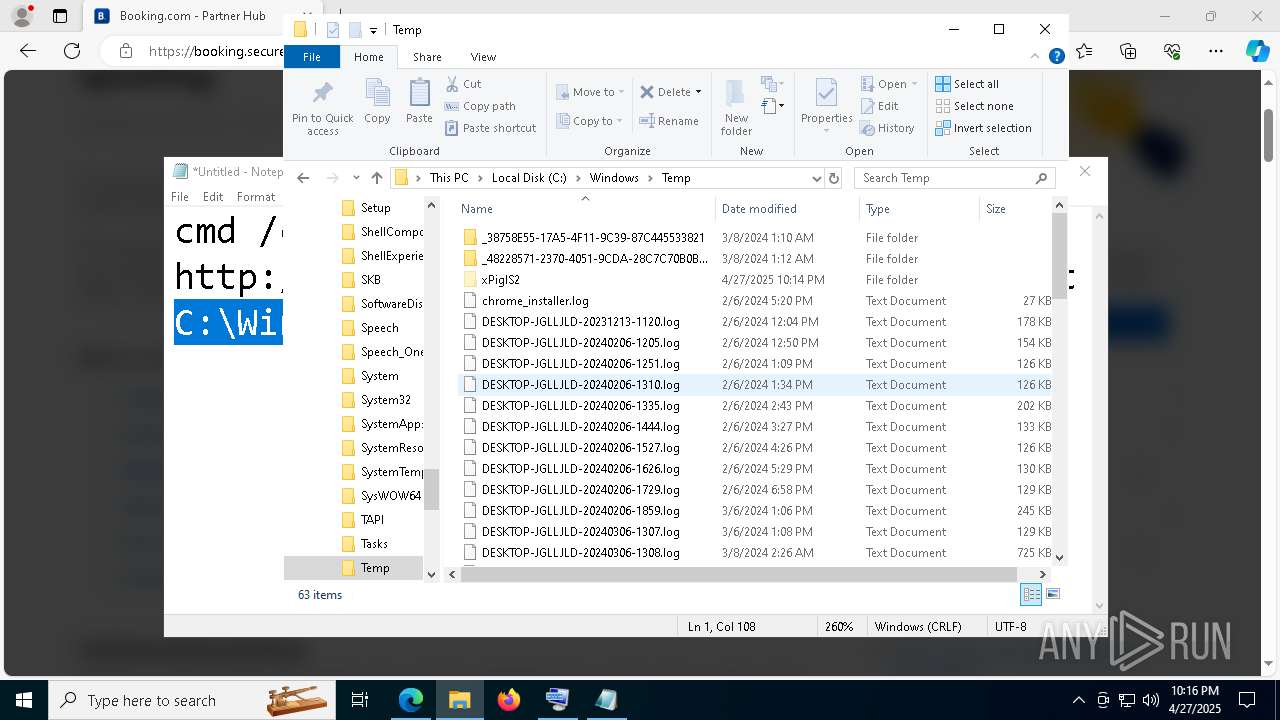Open Recent locations dropdown arrow
1280x720 pixels.
(356, 178)
